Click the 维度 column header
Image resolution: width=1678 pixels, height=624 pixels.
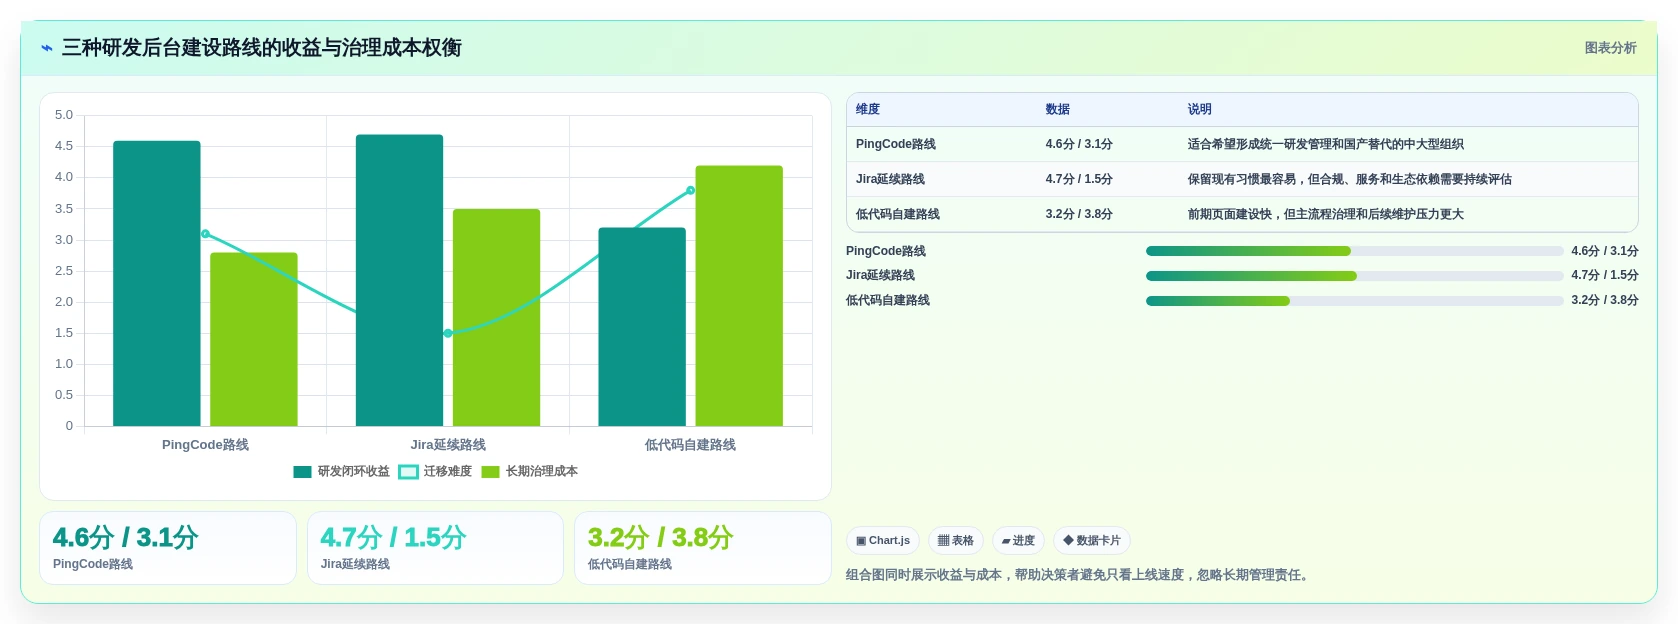[x=868, y=109]
